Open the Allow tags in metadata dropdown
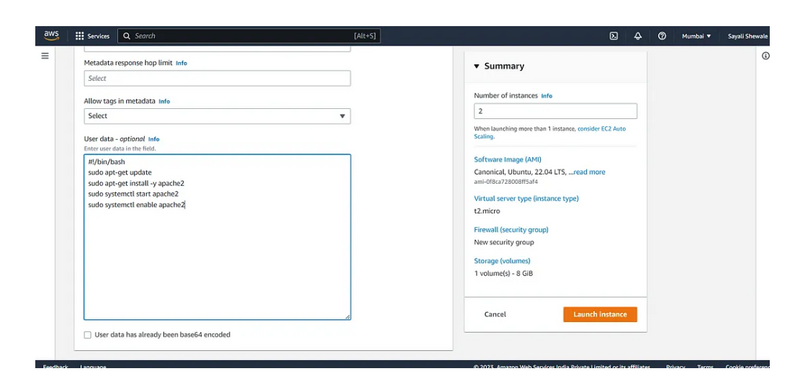The image size is (800, 377). coord(217,116)
